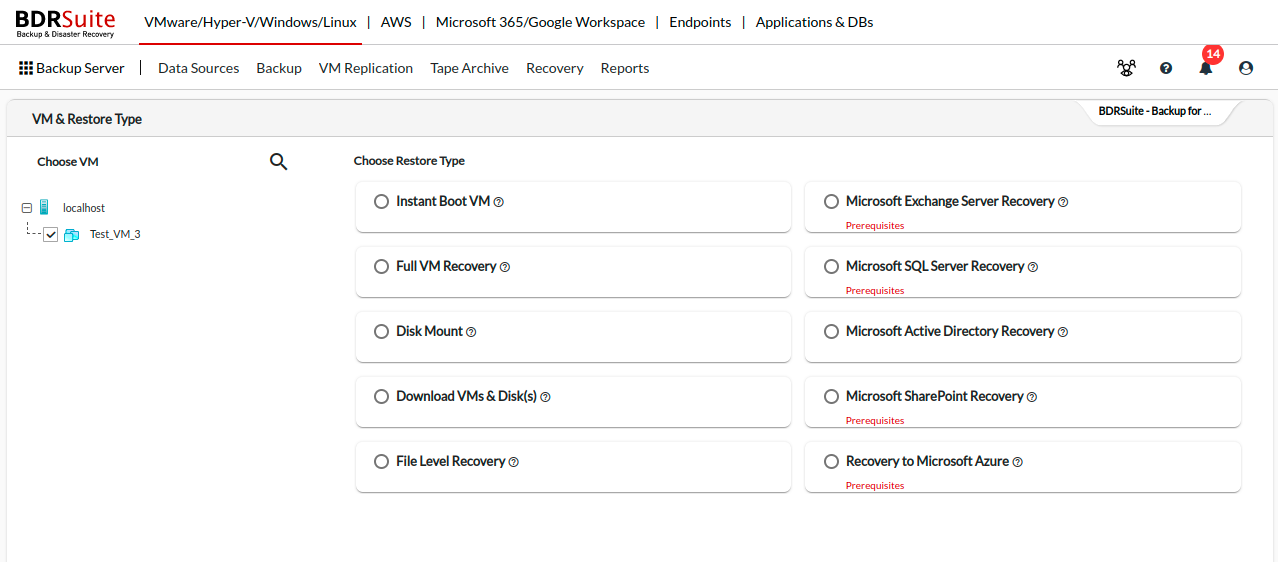Open Prerequisites link under Exchange Server Recovery

pos(875,226)
